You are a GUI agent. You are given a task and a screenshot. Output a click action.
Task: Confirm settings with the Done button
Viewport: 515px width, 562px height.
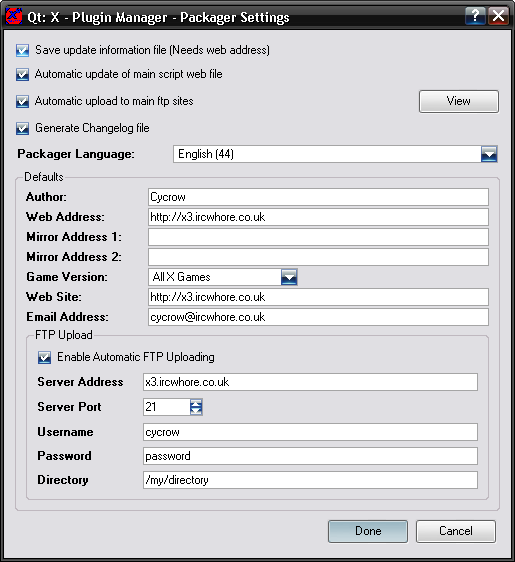(x=368, y=531)
